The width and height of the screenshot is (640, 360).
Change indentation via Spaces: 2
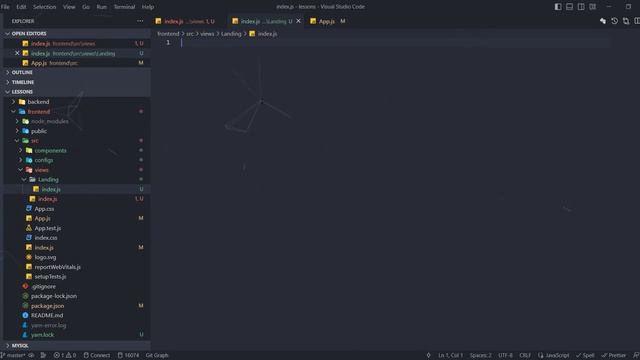click(481, 355)
